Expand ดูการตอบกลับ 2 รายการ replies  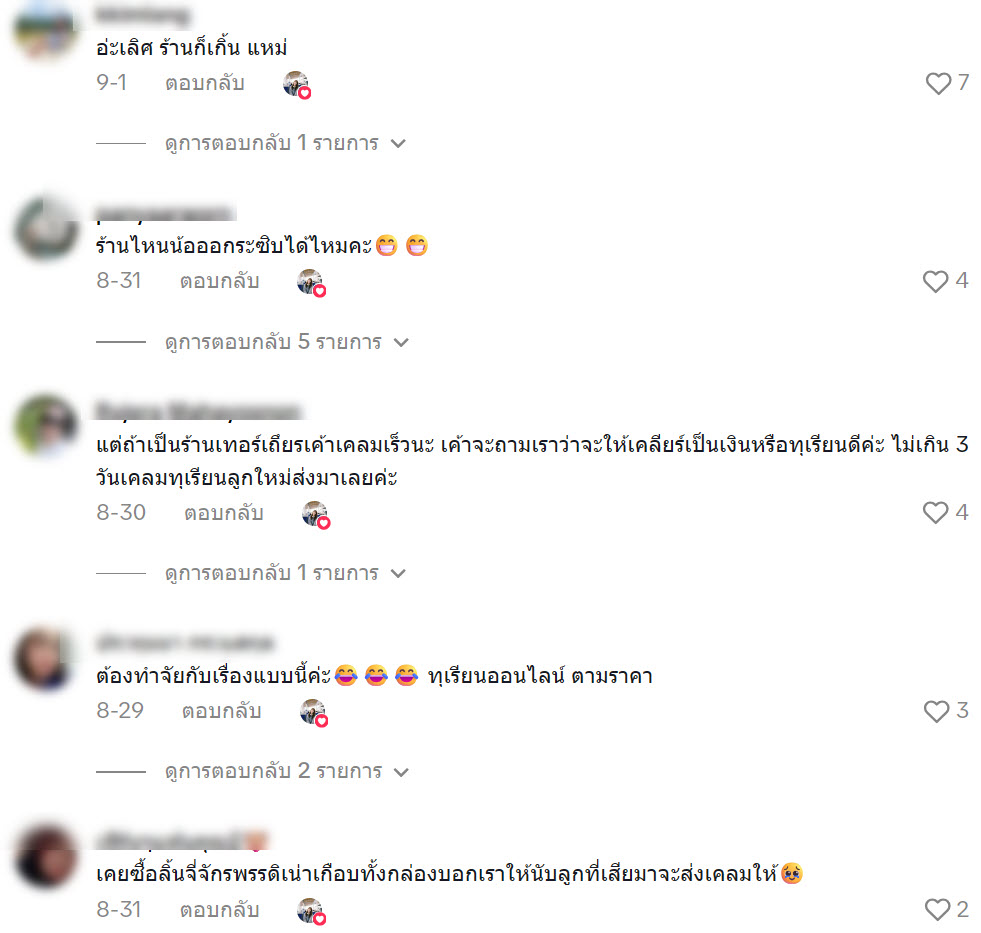point(287,772)
